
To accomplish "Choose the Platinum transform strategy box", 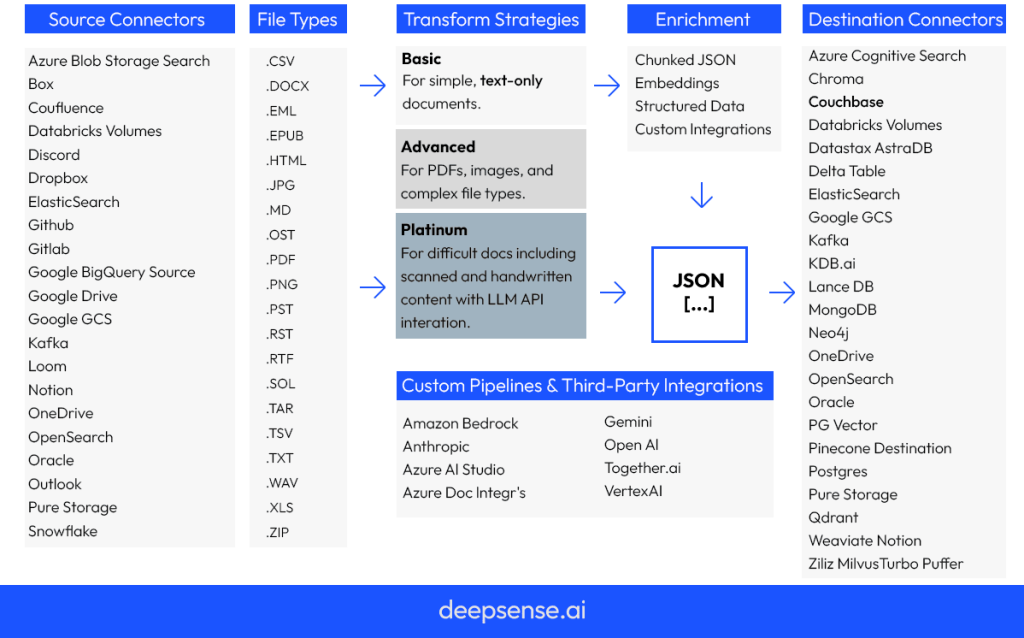I will click(x=490, y=276).
